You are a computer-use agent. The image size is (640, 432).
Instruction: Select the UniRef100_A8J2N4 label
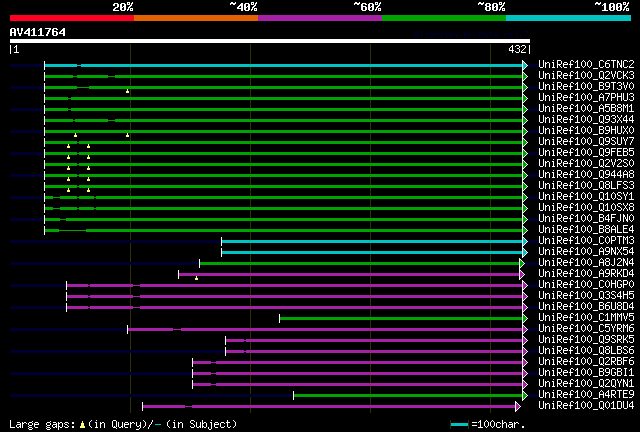[x=586, y=263]
